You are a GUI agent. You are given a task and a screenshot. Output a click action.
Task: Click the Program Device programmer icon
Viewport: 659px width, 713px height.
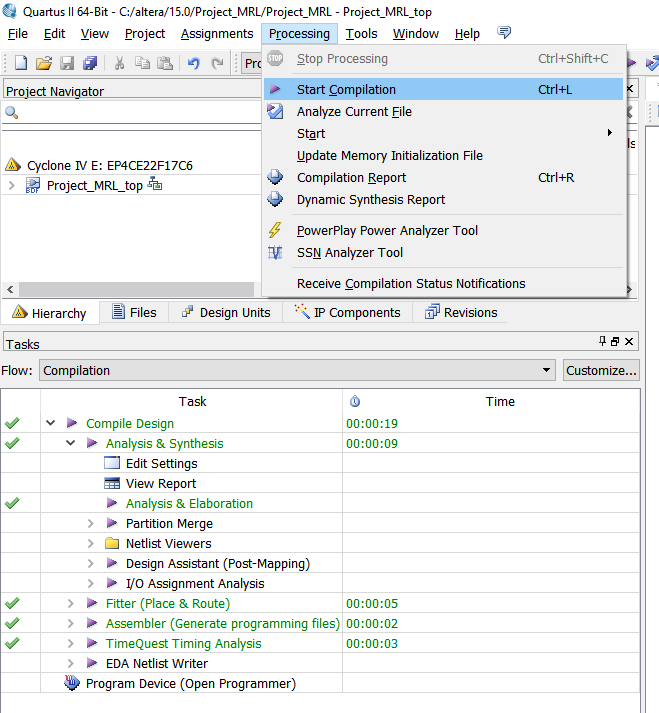tap(72, 683)
